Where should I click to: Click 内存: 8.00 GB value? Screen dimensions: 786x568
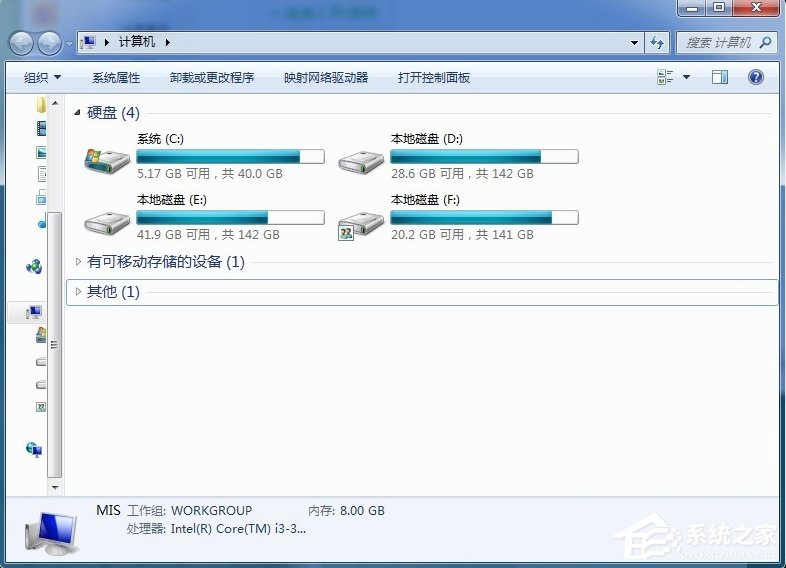click(346, 510)
